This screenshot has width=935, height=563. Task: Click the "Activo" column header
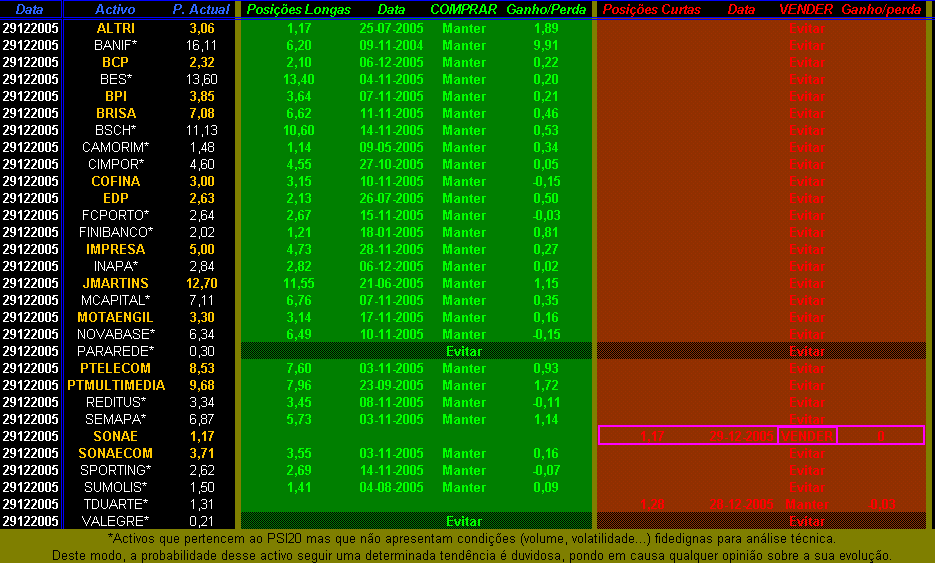click(115, 9)
